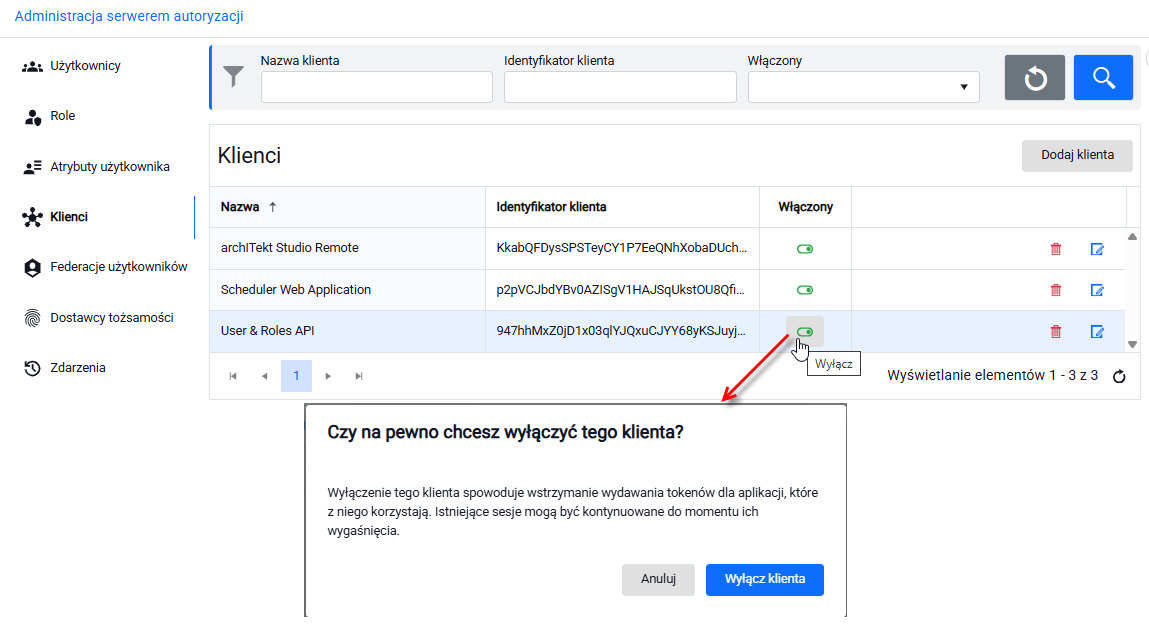Image resolution: width=1149 pixels, height=632 pixels.
Task: Open the Włączony filter dropdown
Action: (x=863, y=87)
